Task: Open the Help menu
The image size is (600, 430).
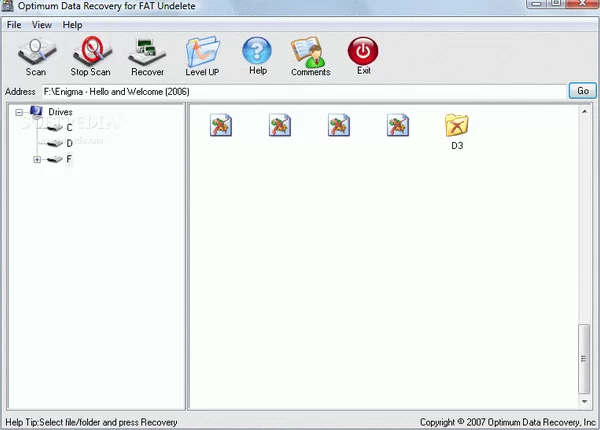Action: (x=72, y=25)
